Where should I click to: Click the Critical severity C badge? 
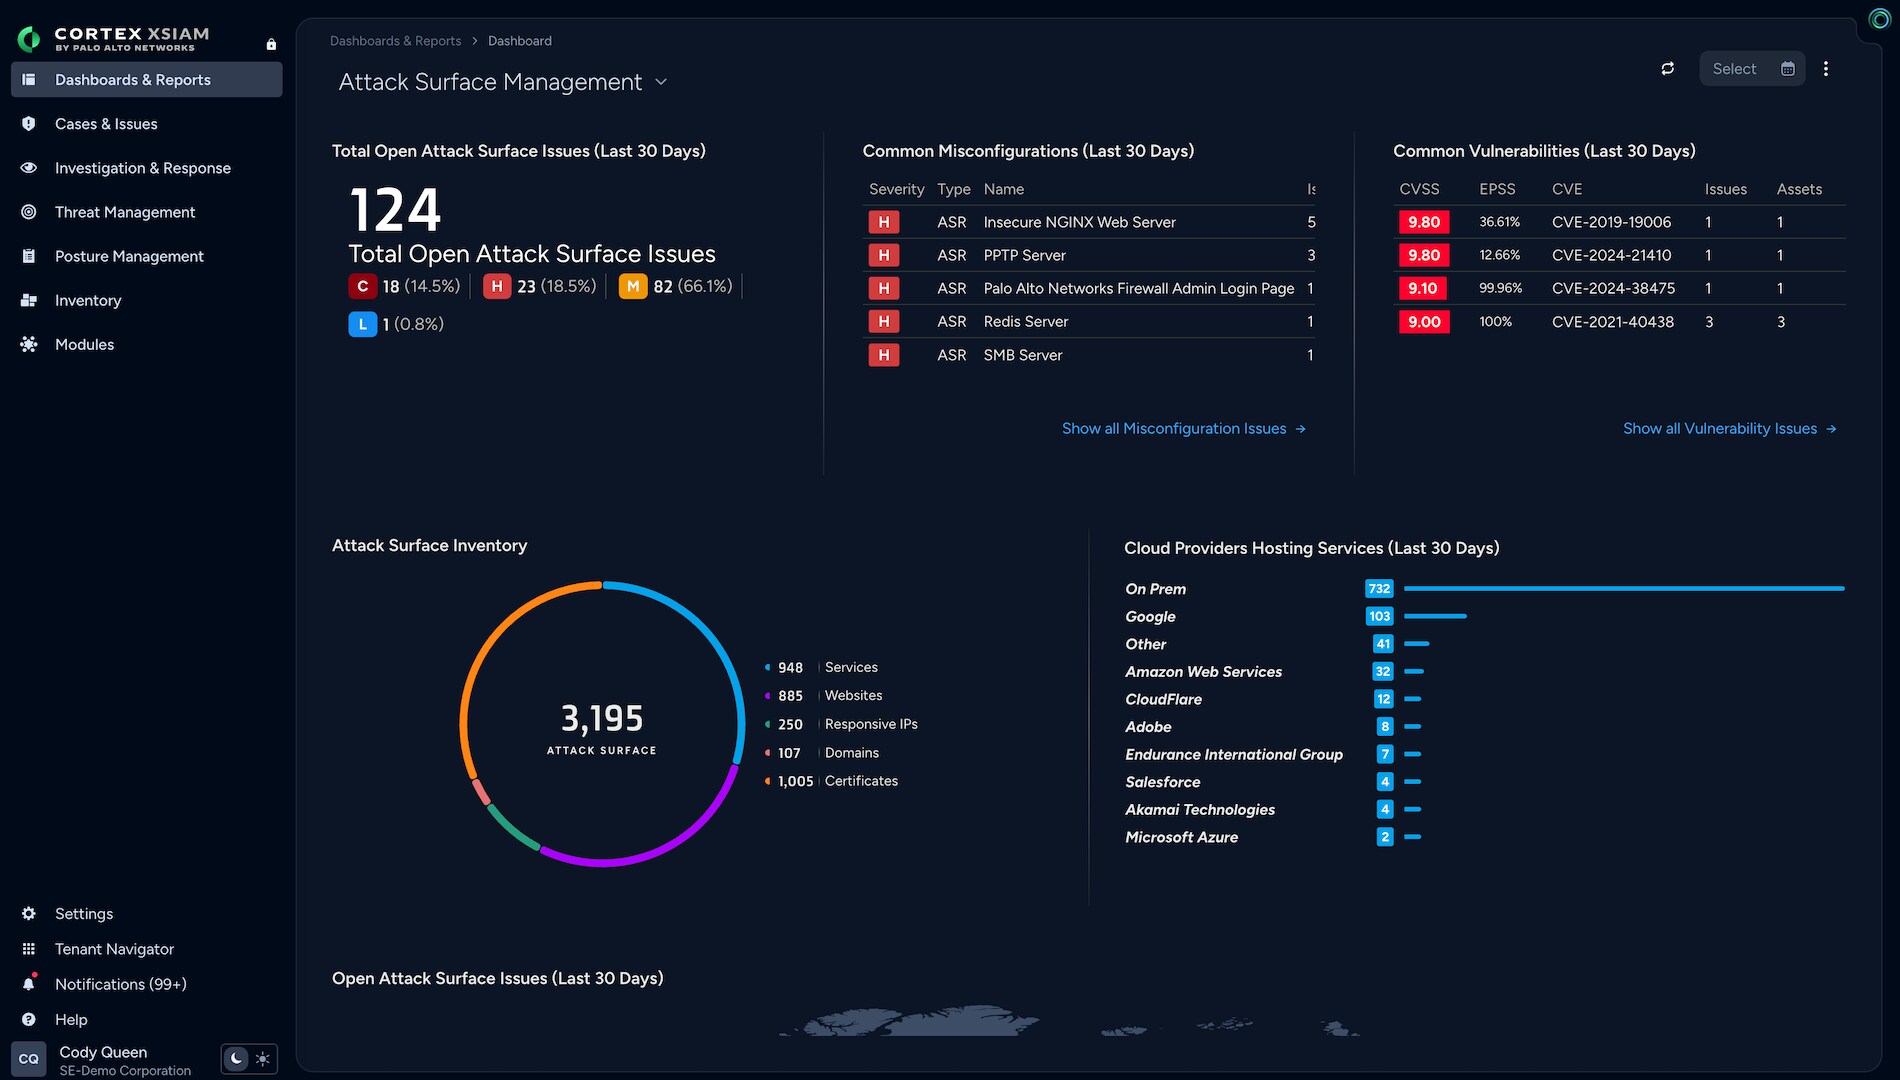[362, 287]
